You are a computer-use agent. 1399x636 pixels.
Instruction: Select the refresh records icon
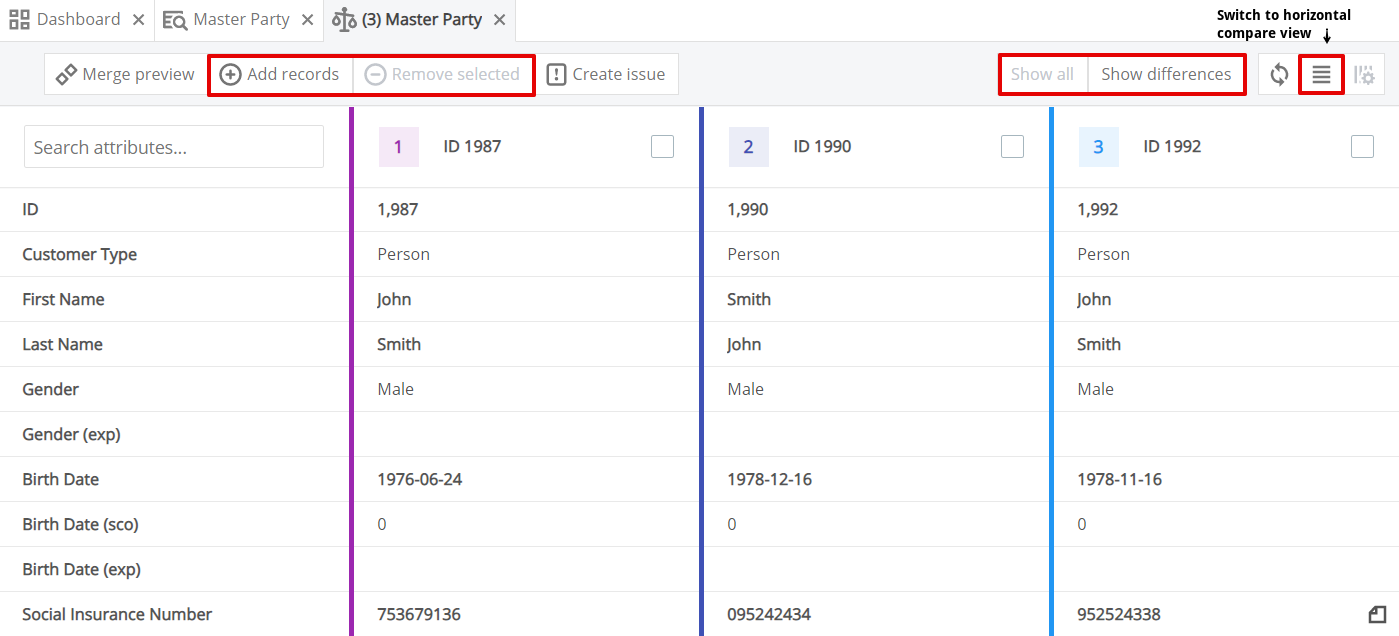(x=1279, y=74)
